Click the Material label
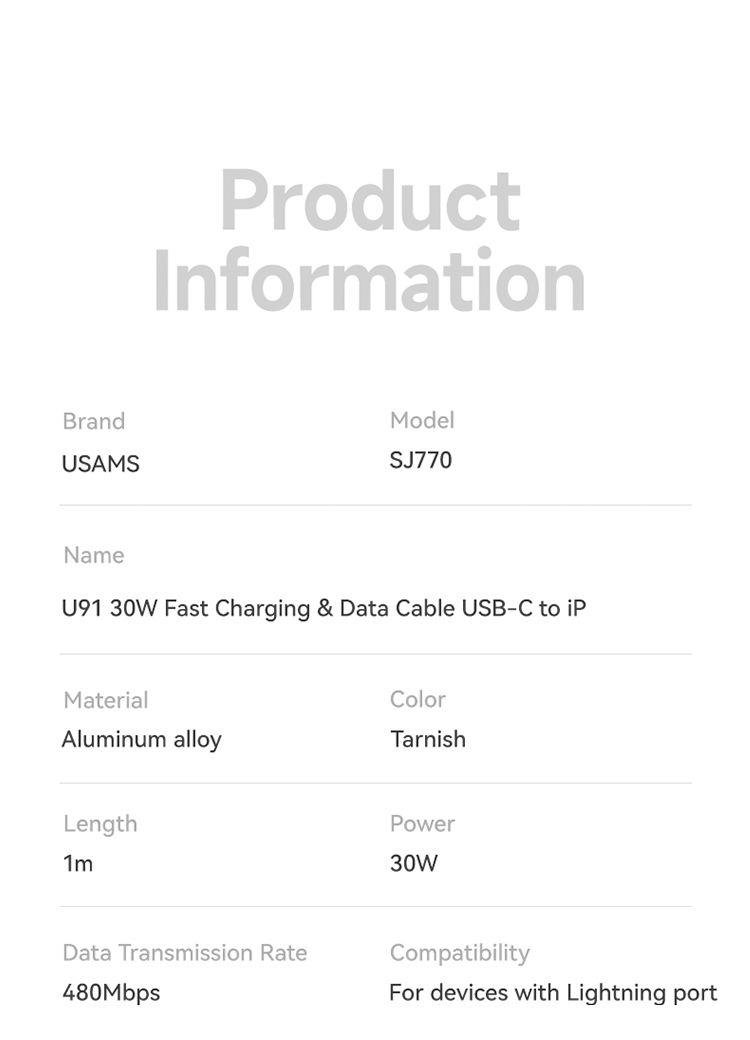This screenshot has width=750, height=1040. coord(105,700)
